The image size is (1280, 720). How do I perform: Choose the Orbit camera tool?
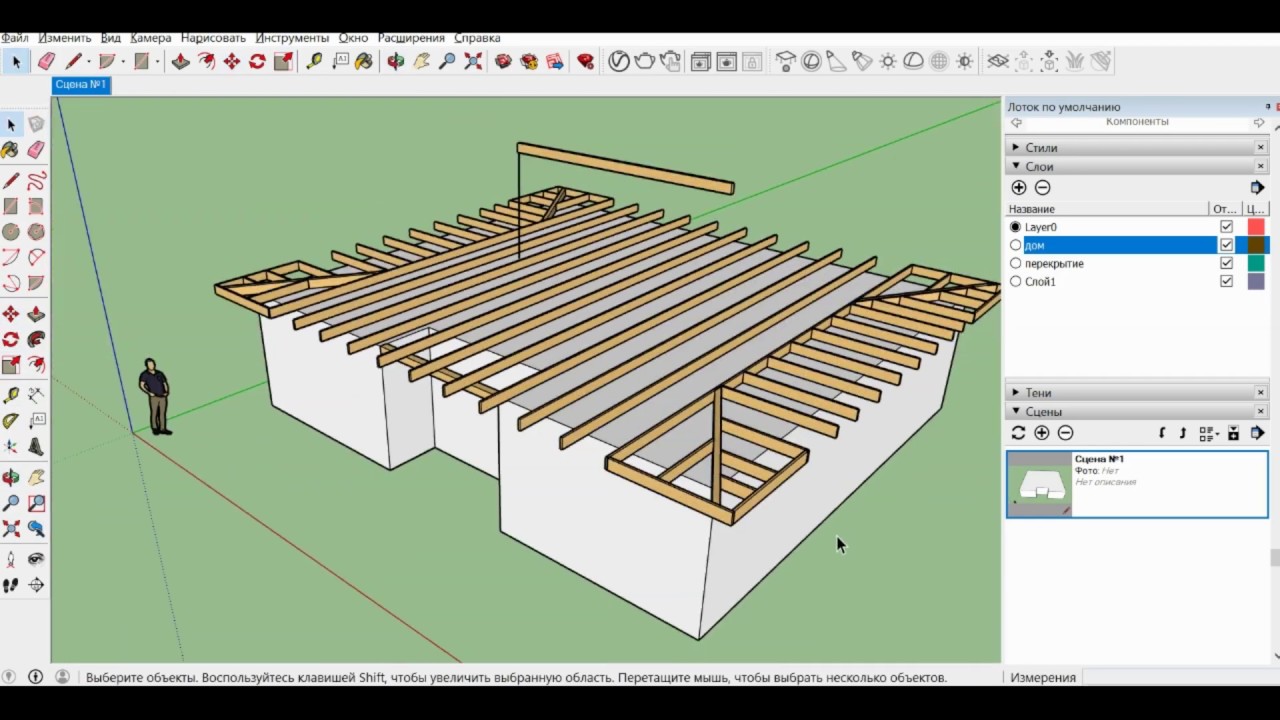(396, 62)
